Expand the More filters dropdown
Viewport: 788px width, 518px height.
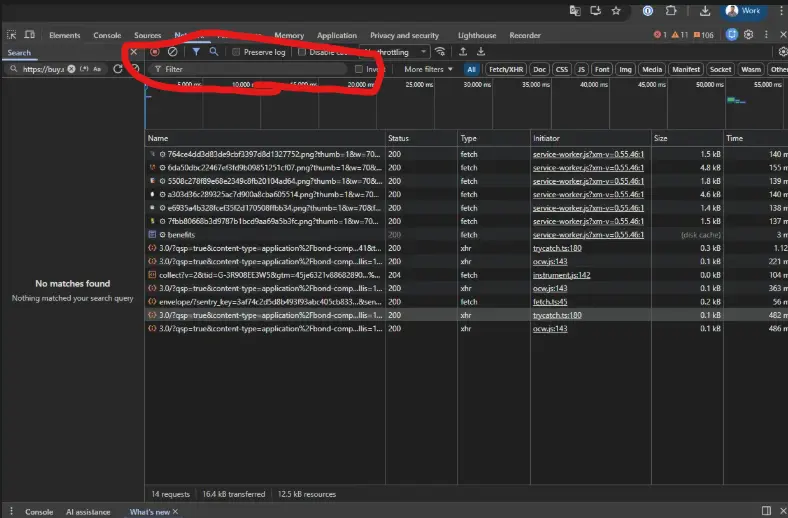[x=428, y=69]
